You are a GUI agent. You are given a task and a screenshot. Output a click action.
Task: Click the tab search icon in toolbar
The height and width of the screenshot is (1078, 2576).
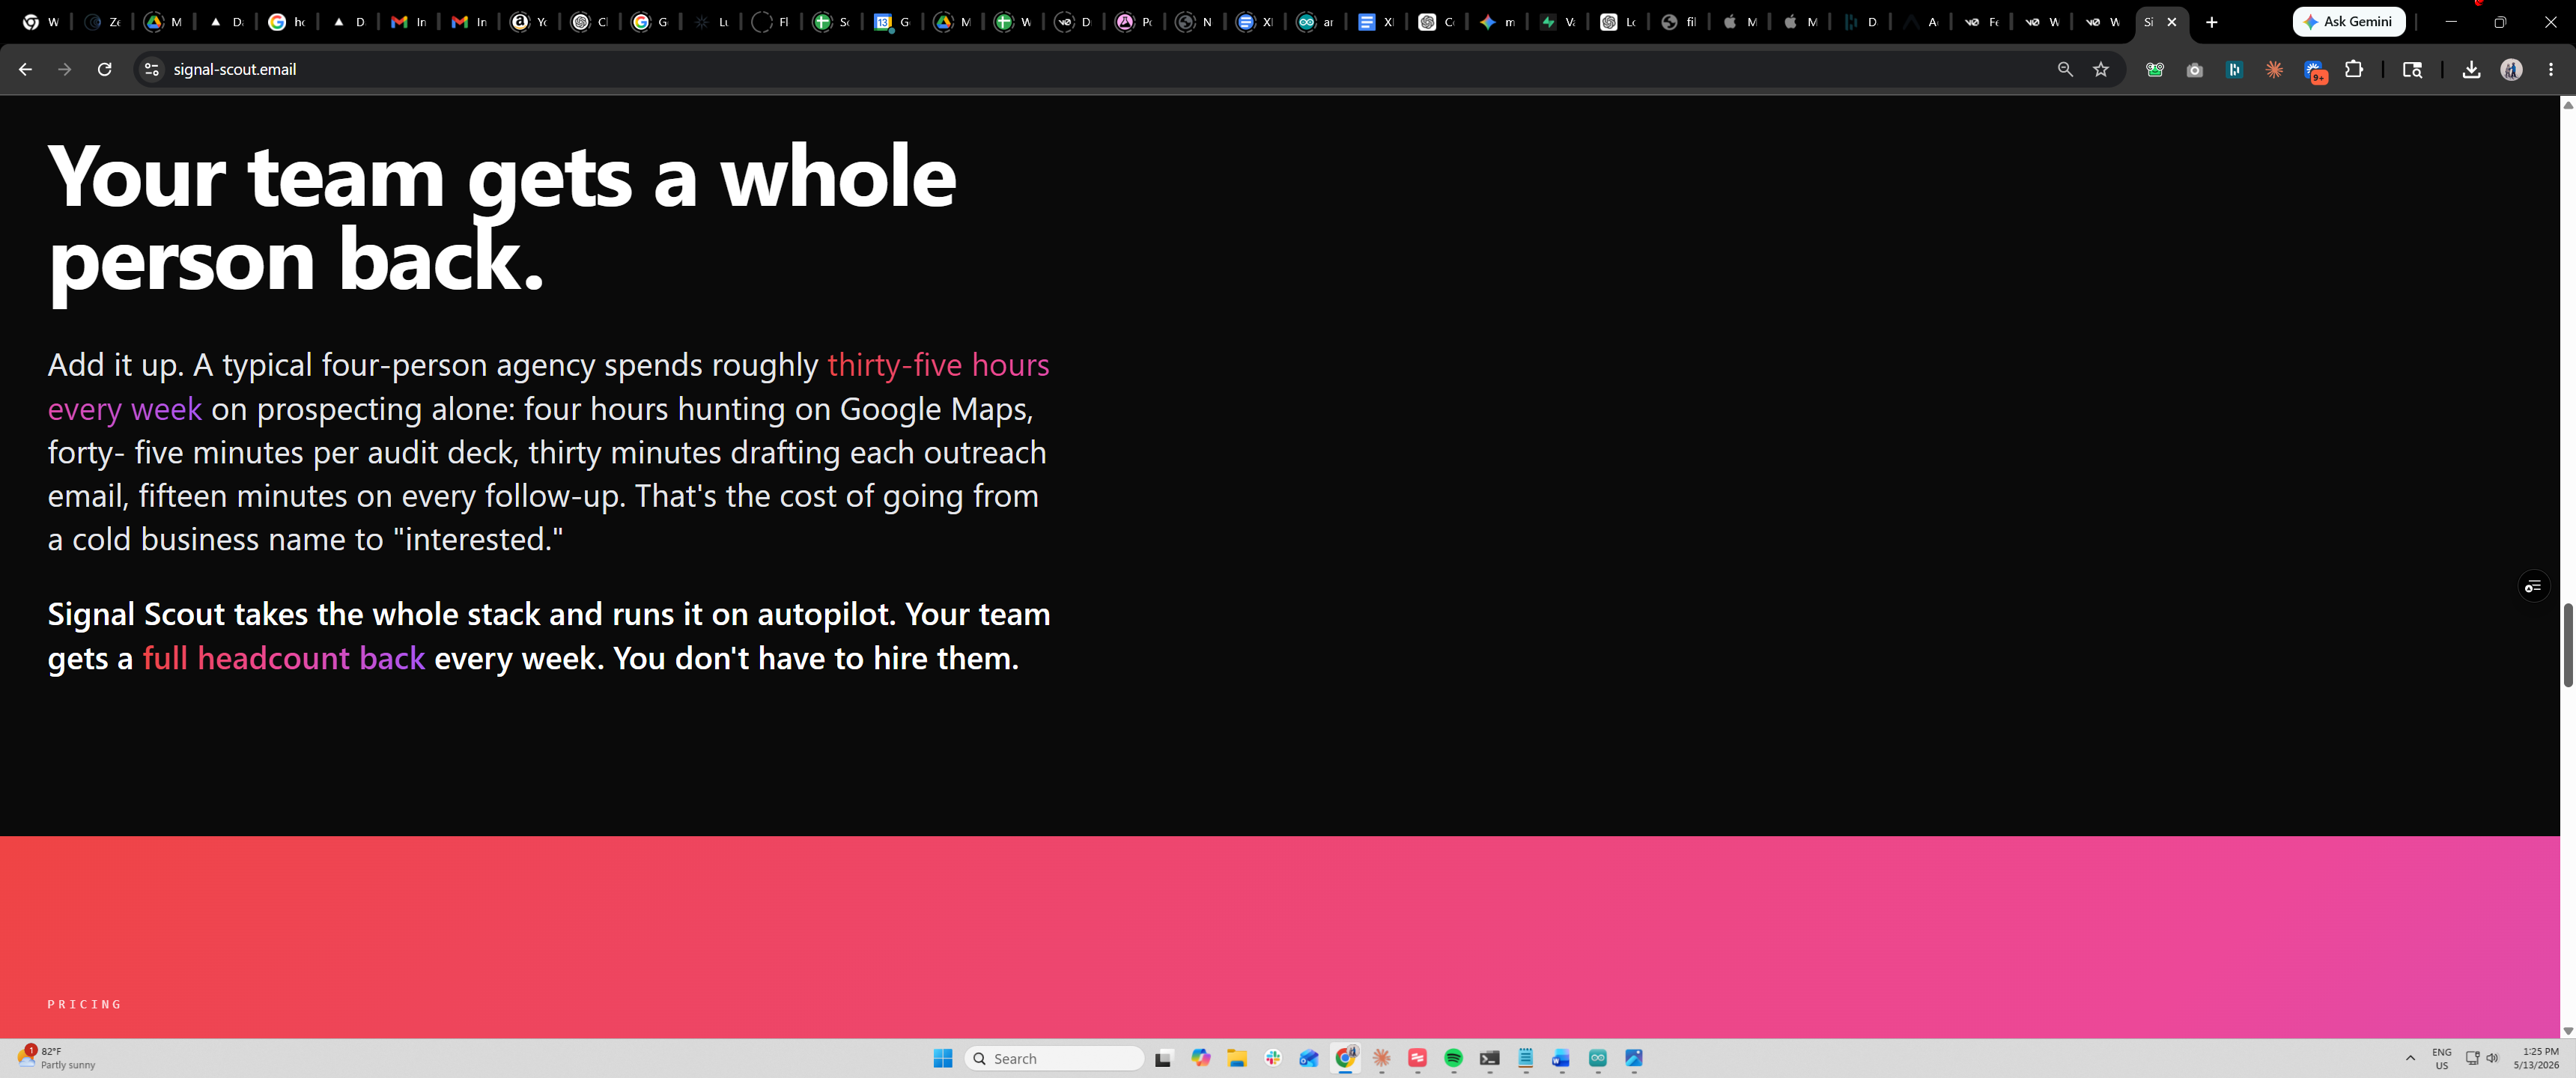coord(2412,70)
